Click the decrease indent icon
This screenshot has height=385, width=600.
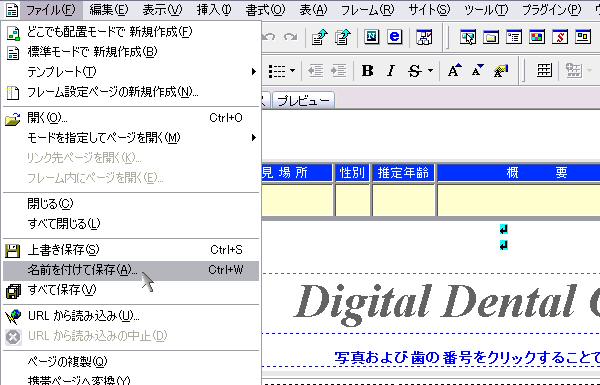[x=316, y=71]
